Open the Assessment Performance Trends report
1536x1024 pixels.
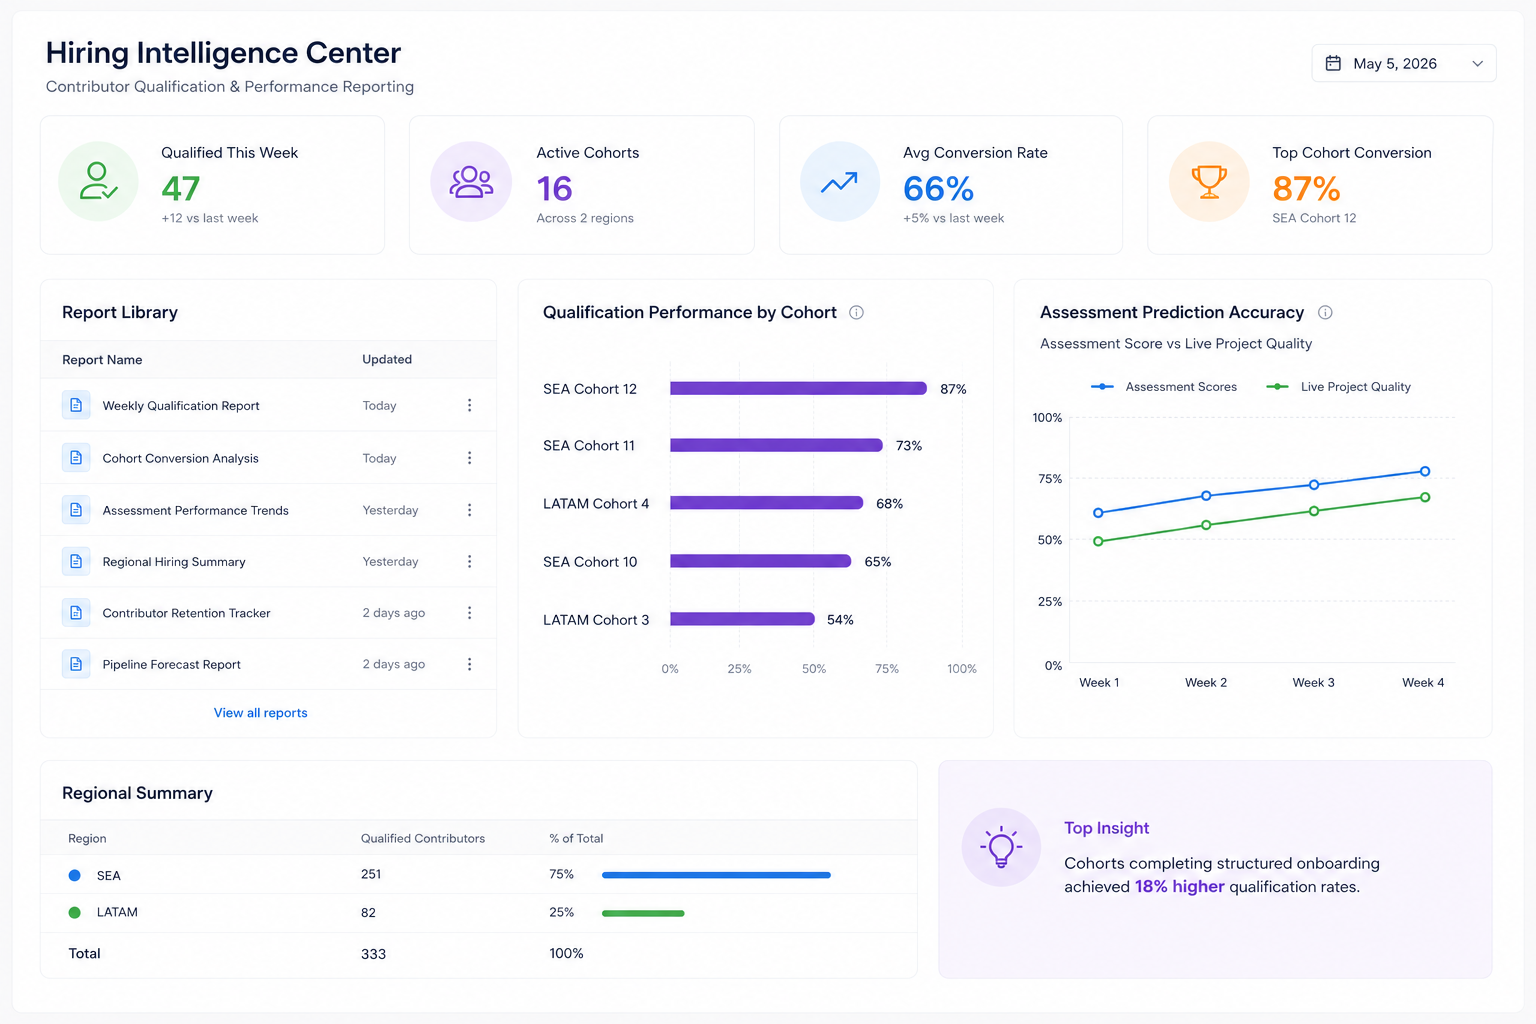[196, 510]
